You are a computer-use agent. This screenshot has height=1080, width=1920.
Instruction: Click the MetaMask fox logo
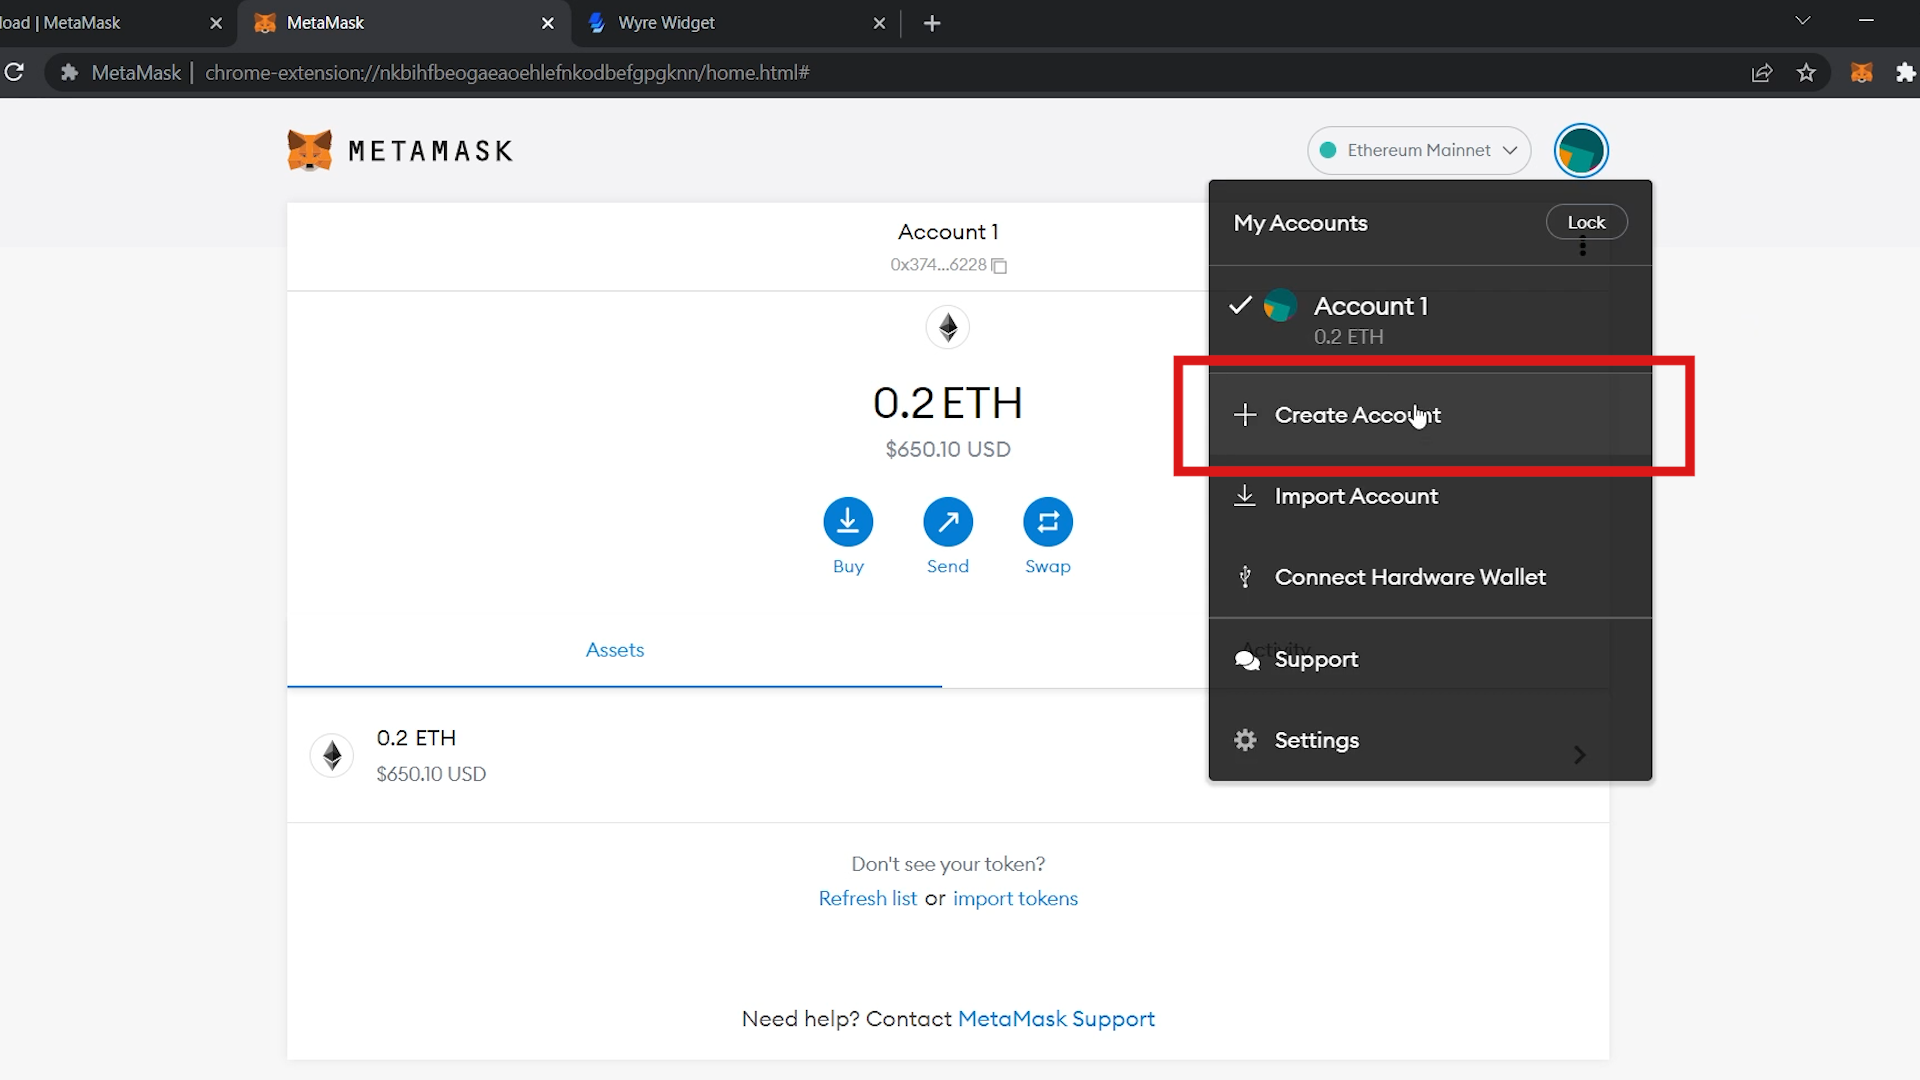click(x=309, y=150)
